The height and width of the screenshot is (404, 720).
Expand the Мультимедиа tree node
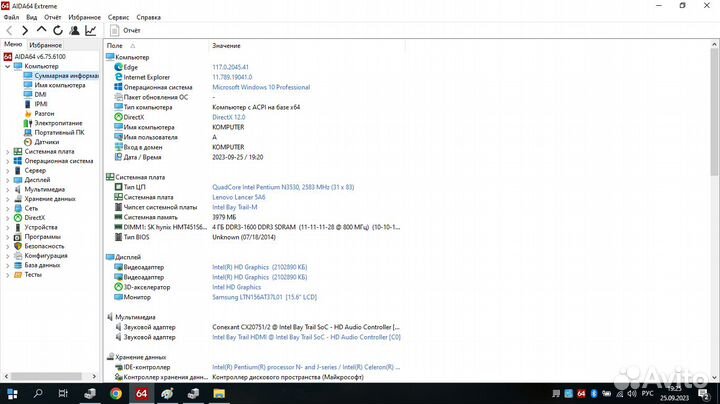(x=7, y=189)
